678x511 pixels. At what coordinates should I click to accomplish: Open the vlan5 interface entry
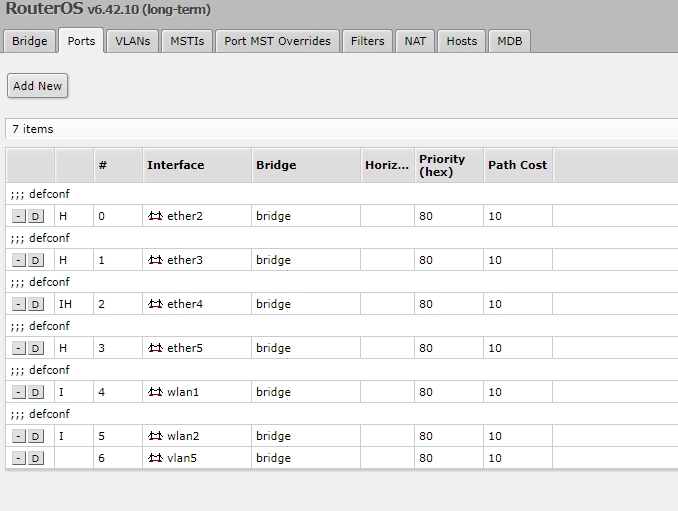click(182, 458)
